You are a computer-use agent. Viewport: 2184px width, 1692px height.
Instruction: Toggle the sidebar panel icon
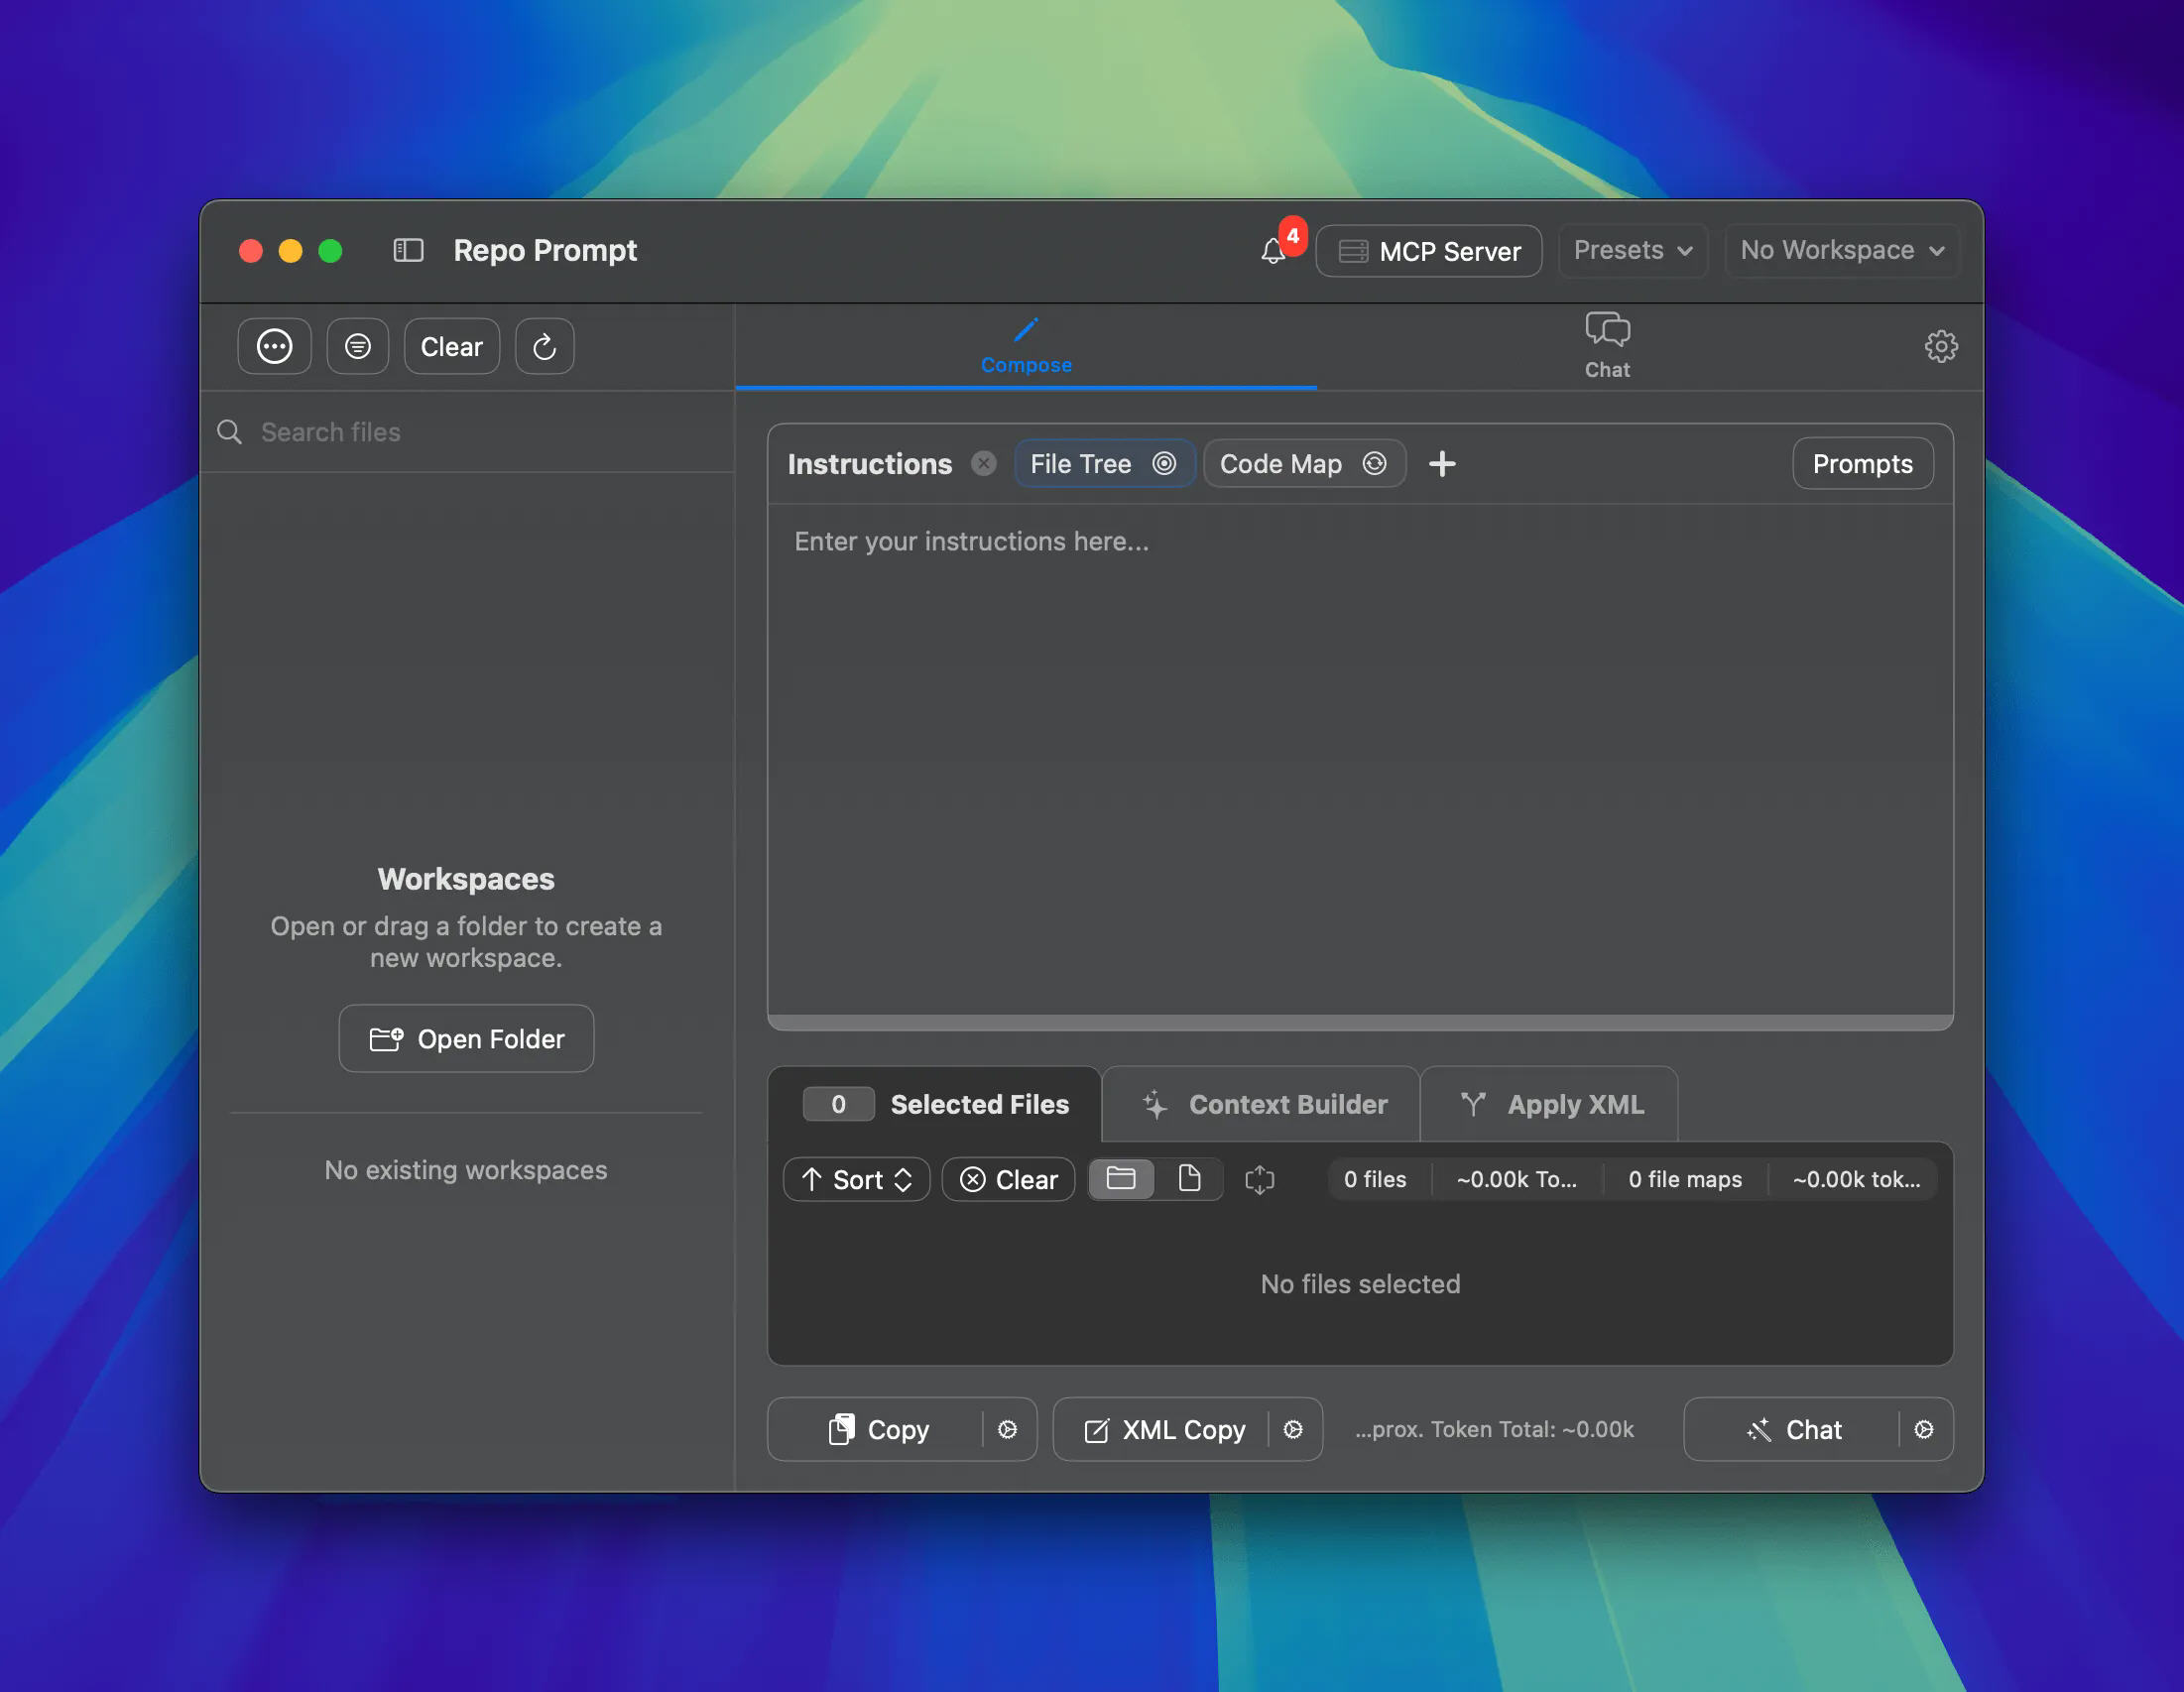click(x=408, y=250)
